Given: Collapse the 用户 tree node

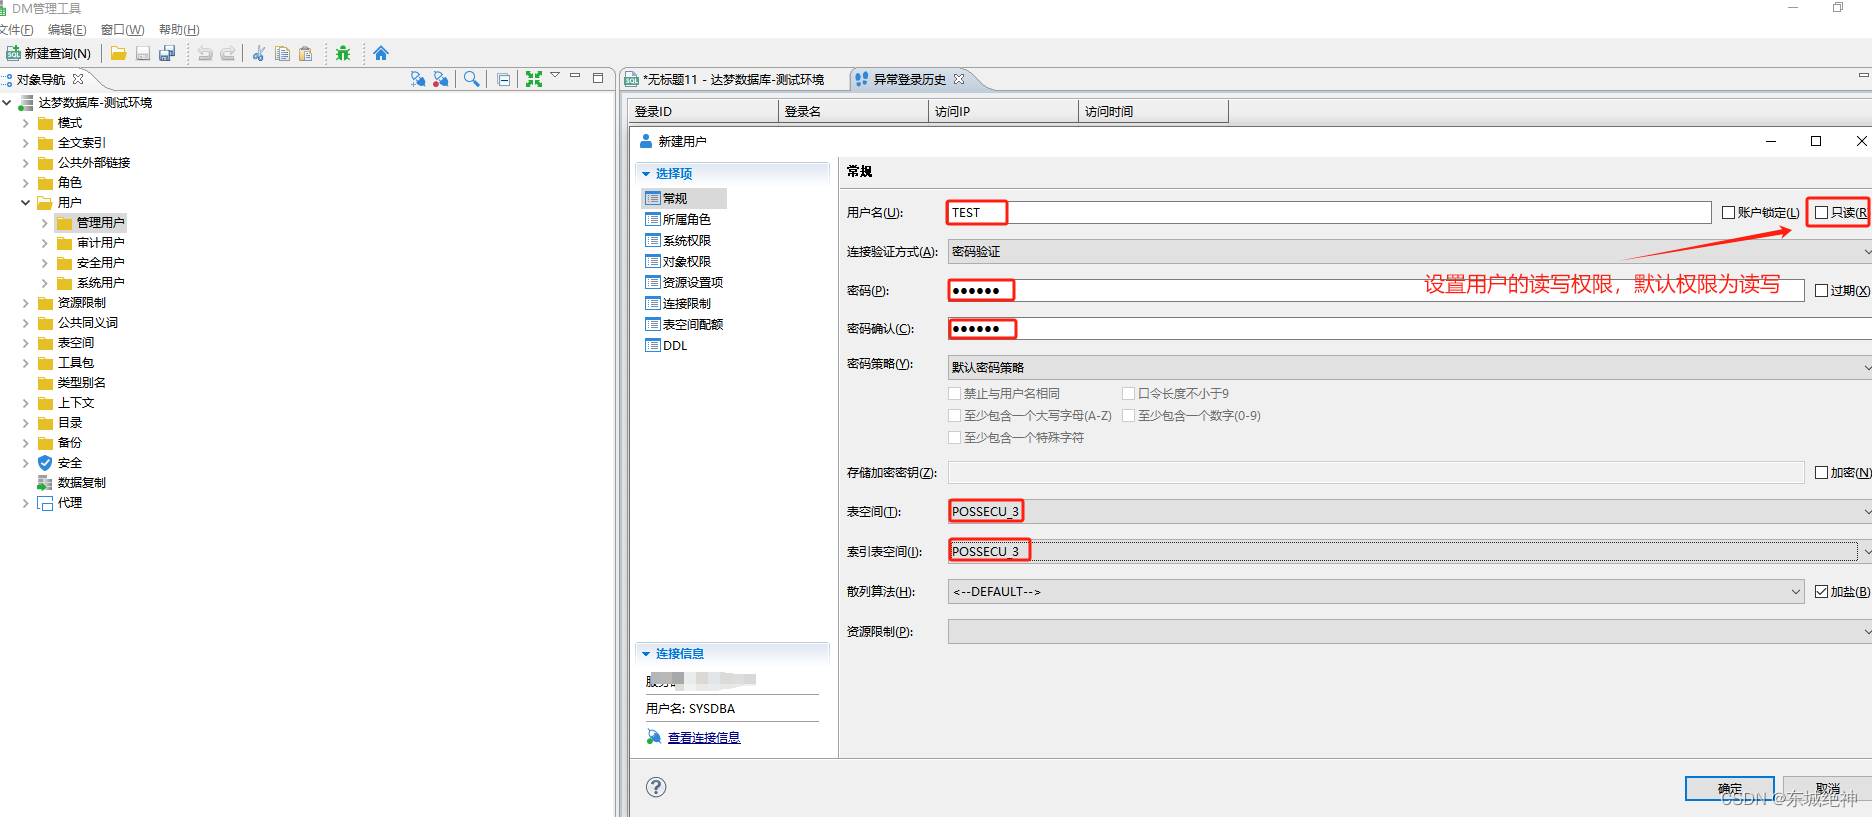Looking at the screenshot, I should [25, 202].
